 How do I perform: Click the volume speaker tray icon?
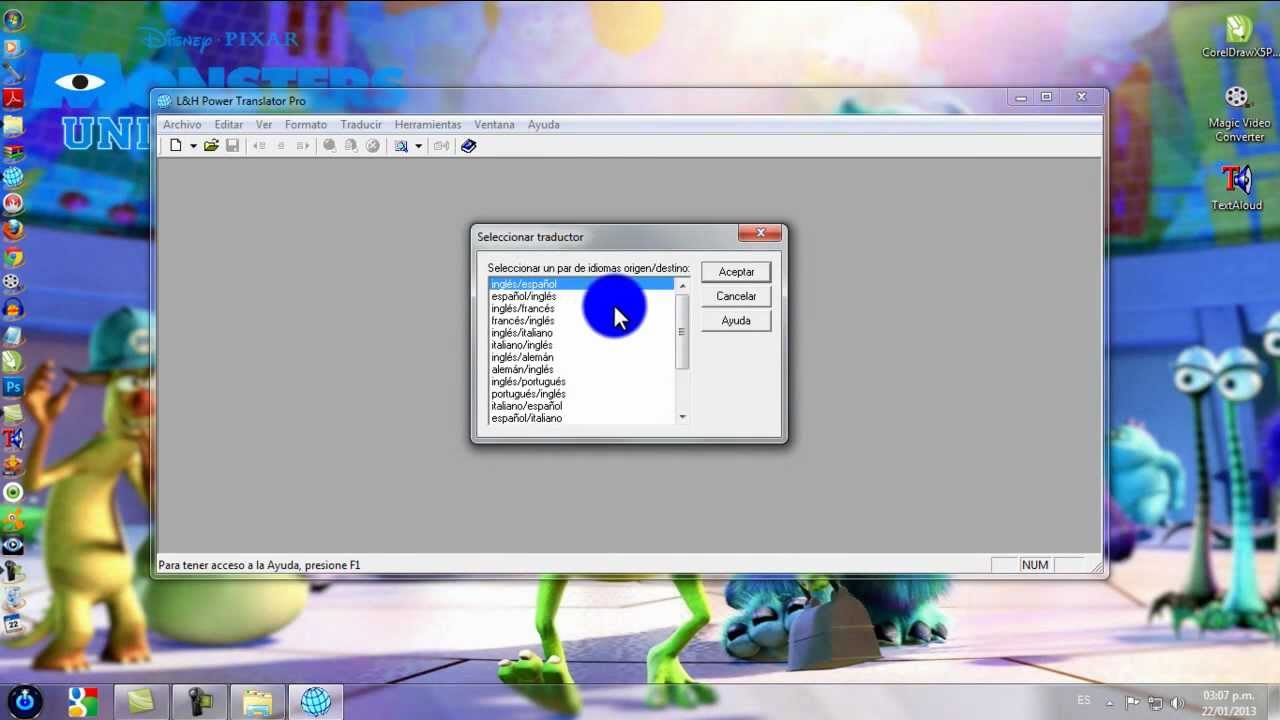click(x=1177, y=703)
